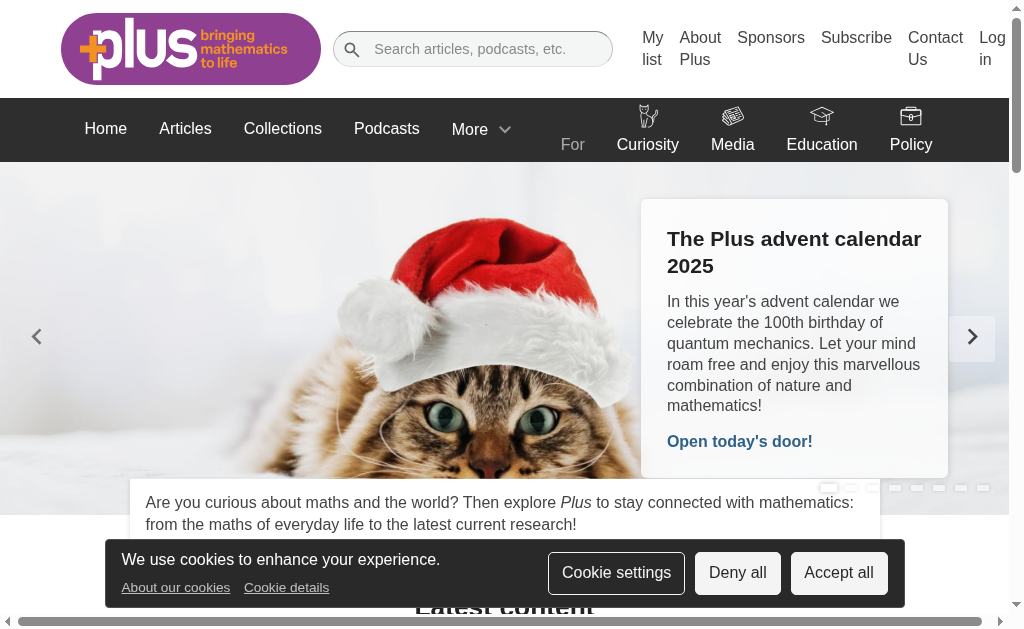Expand the More dropdown menu
This screenshot has width=1024, height=629.
(481, 129)
